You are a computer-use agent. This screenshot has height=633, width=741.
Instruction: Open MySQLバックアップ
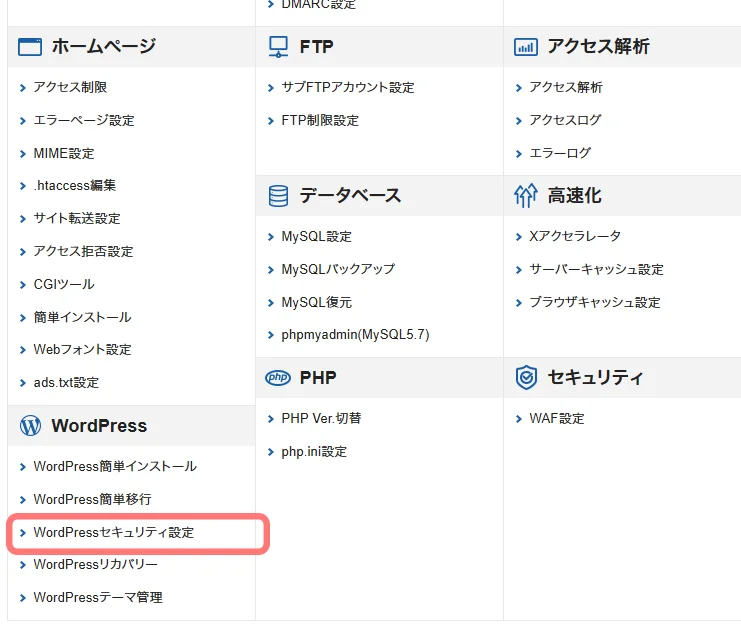click(x=338, y=269)
